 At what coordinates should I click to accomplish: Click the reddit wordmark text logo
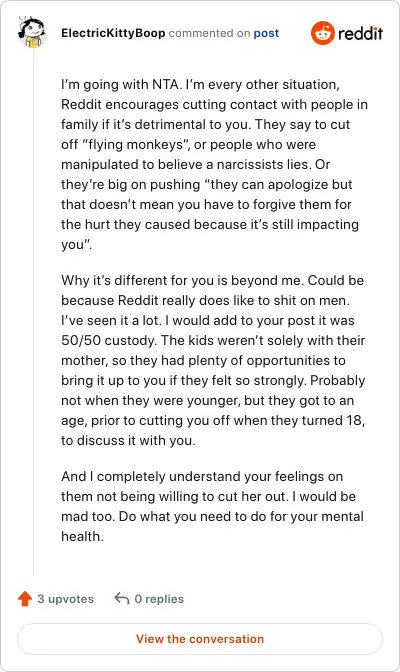pos(360,33)
